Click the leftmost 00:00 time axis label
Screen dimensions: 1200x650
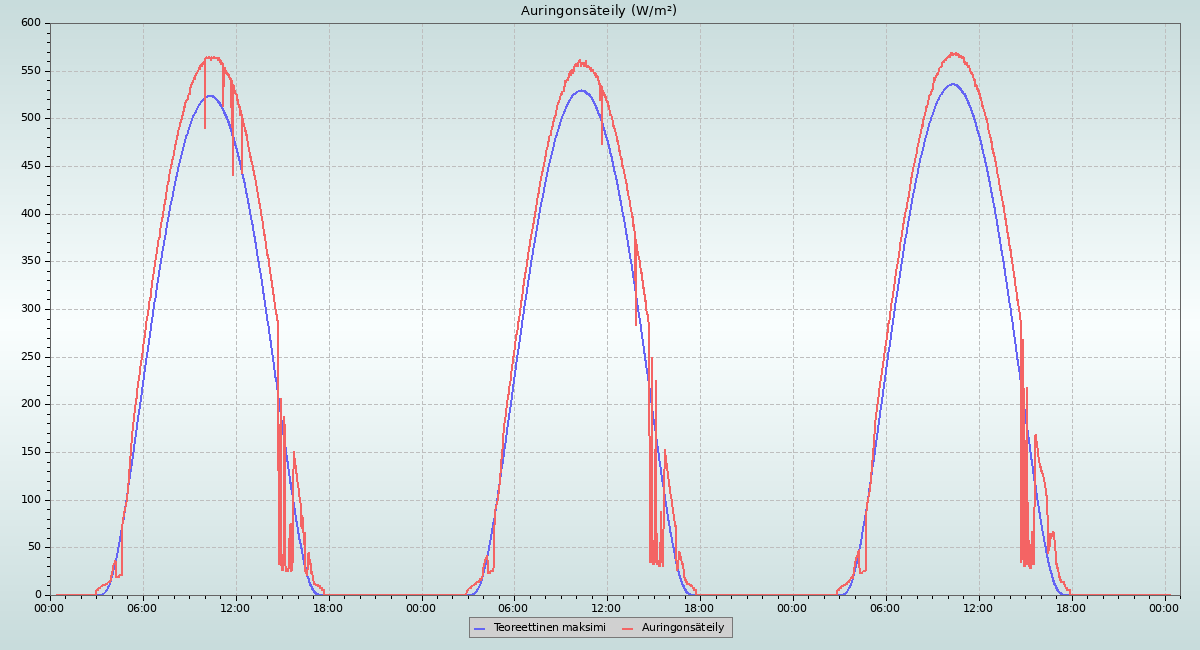tap(50, 608)
